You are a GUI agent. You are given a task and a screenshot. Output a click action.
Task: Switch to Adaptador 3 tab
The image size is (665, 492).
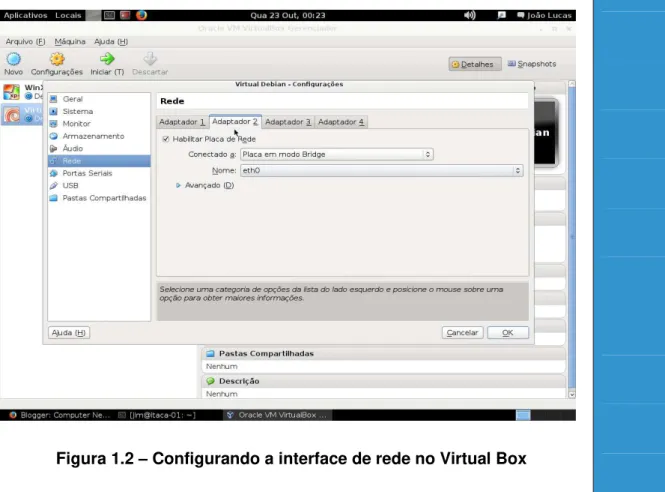(x=288, y=122)
